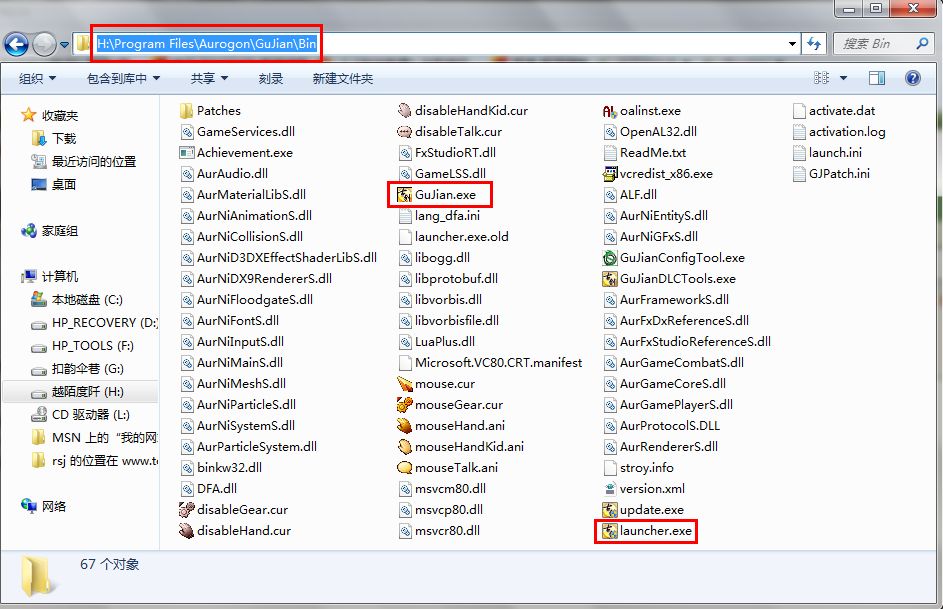
Task: Select the disableTalk.cur cursor icon
Action: tap(404, 132)
